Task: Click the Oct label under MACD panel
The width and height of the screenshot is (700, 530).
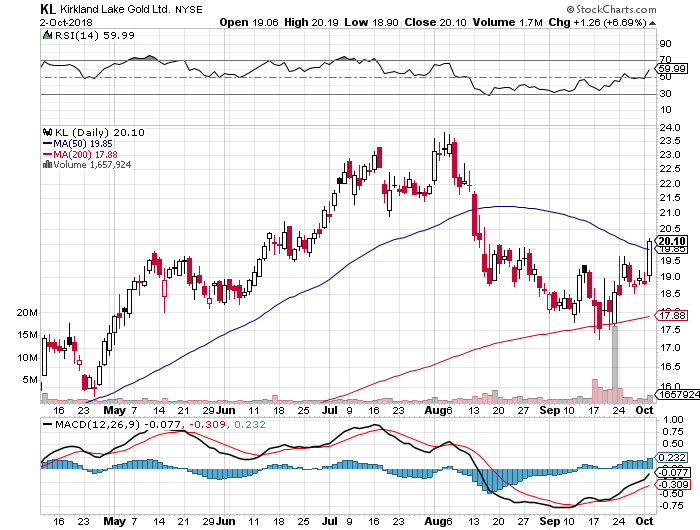Action: pos(645,521)
